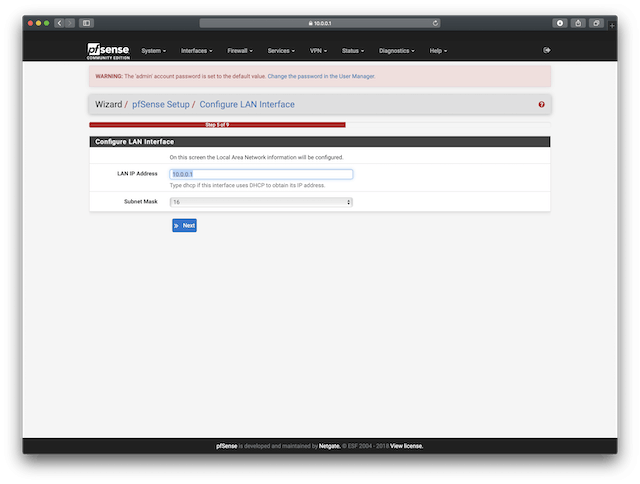Toggle the Safari sidebar

87,23
